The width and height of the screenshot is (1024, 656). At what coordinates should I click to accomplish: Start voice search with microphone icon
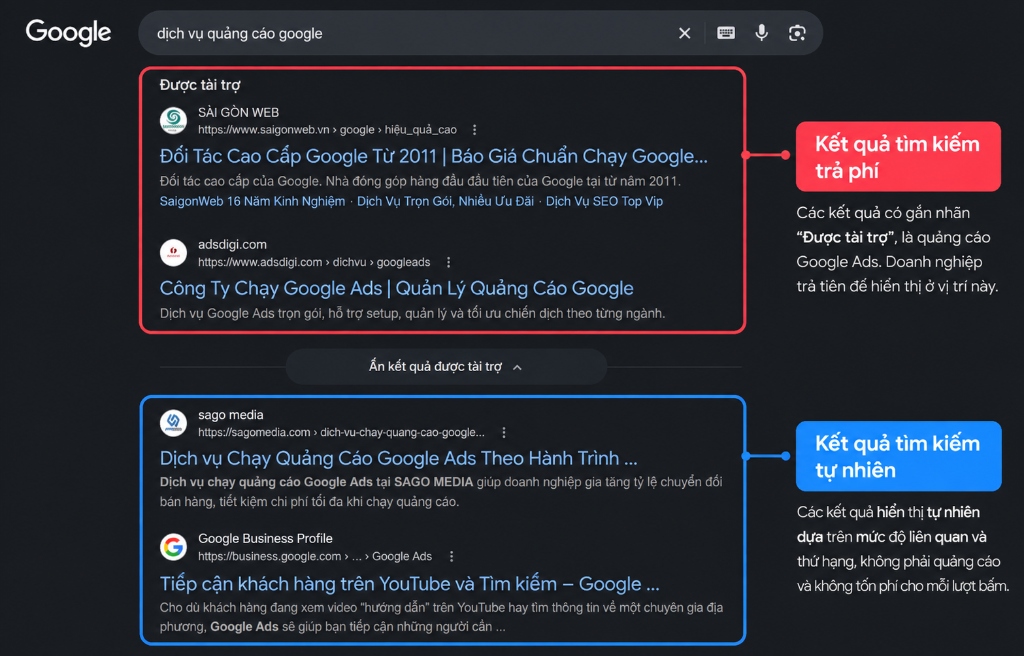coord(761,33)
